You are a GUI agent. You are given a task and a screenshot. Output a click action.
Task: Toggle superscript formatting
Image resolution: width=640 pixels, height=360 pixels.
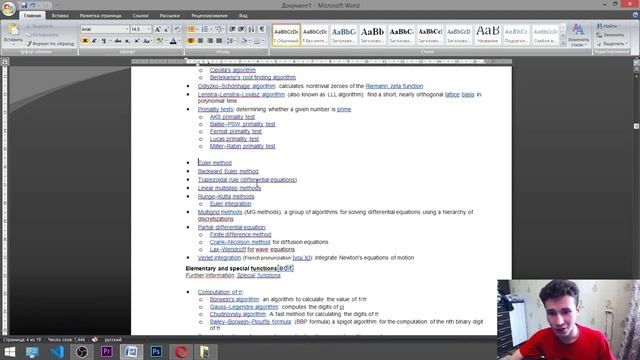137,41
